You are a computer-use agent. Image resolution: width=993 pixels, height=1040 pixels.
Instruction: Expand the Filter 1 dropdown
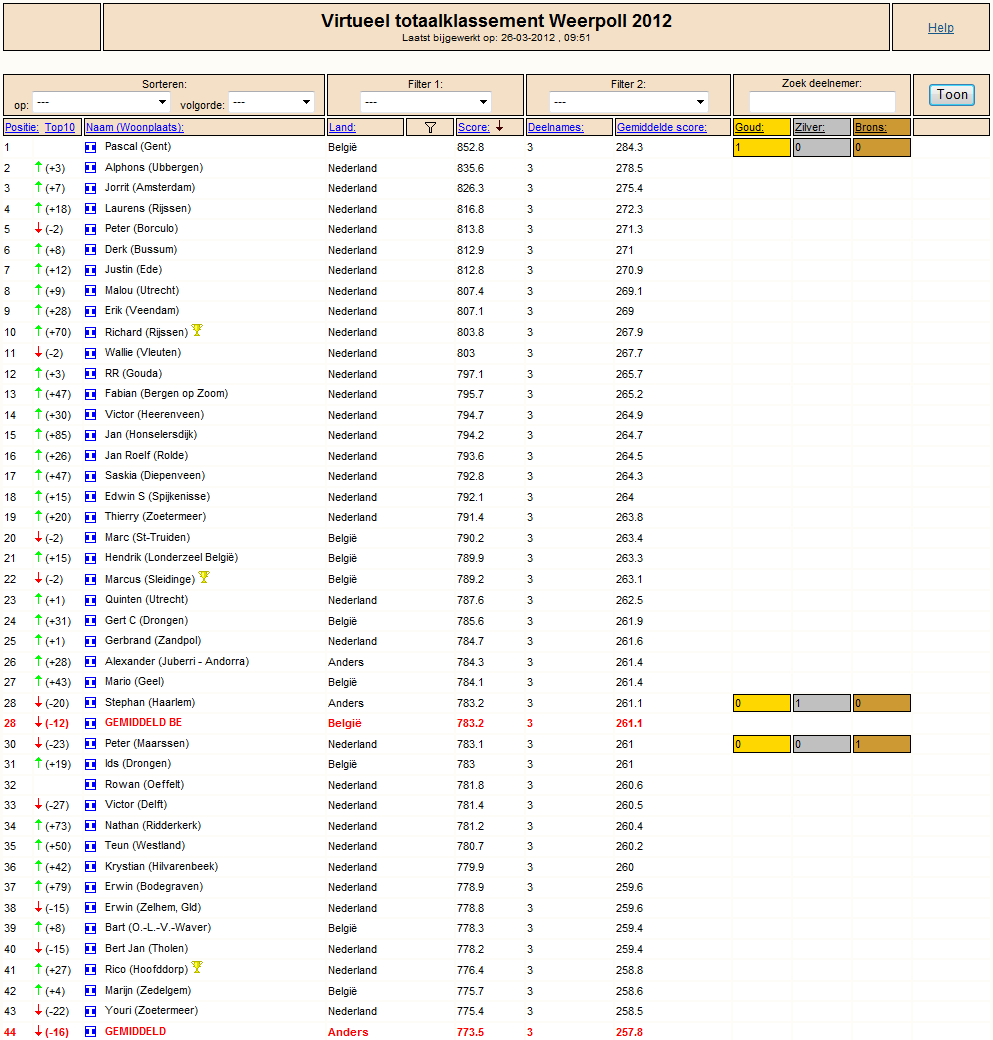pos(426,102)
